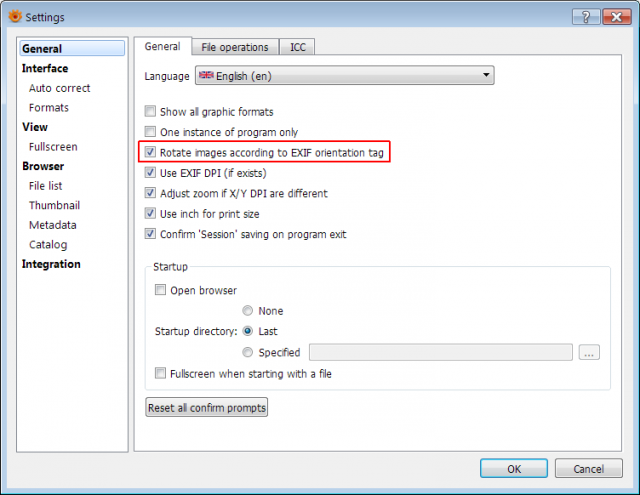Toggle Use inch for print size
Viewport: 640px width, 495px height.
coord(150,213)
